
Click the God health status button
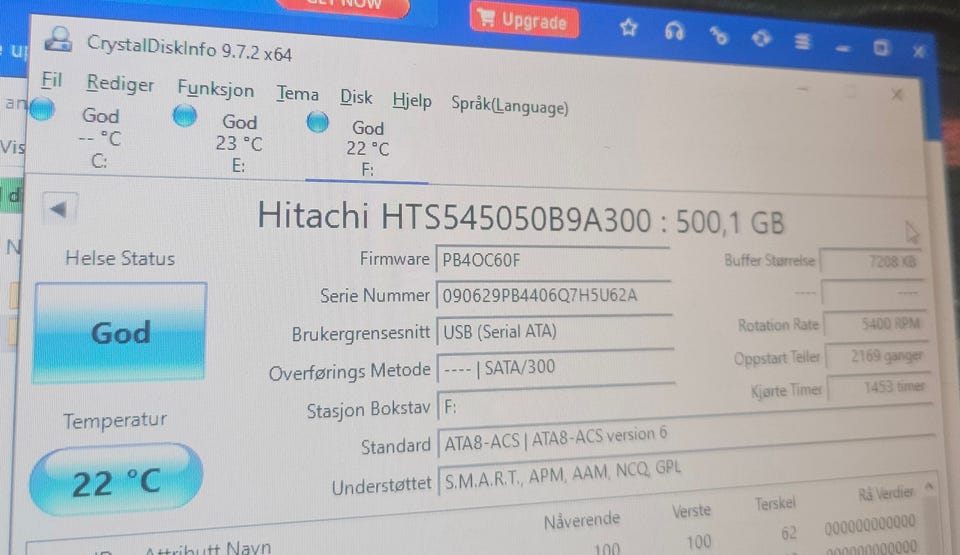[119, 333]
